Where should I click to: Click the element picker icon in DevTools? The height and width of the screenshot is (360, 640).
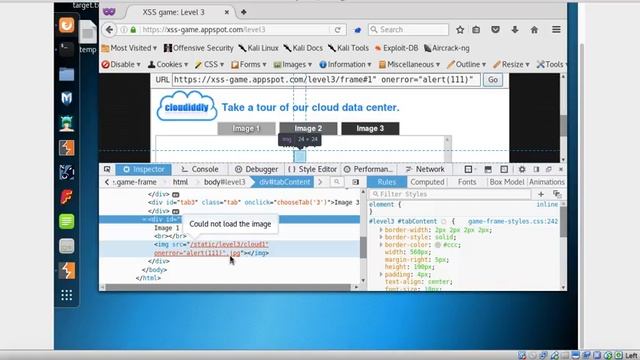pyautogui.click(x=107, y=169)
